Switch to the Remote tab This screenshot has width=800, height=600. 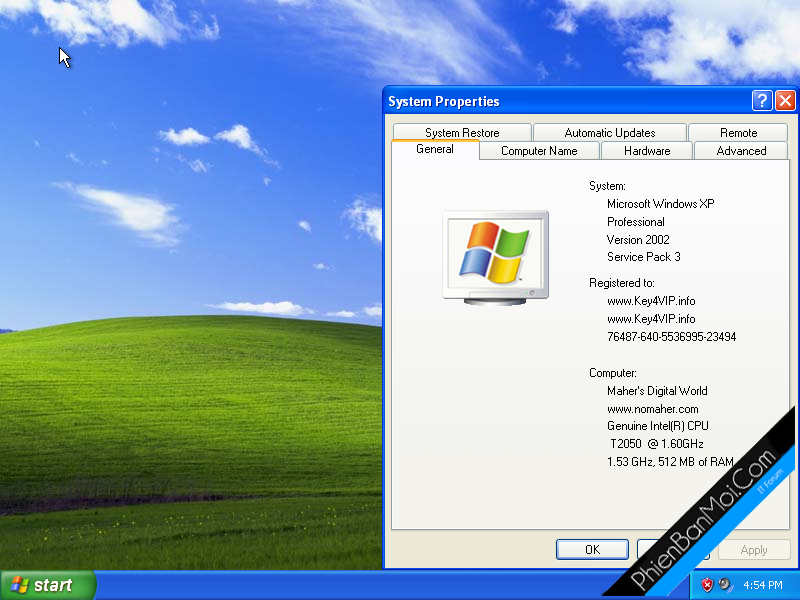pyautogui.click(x=738, y=133)
